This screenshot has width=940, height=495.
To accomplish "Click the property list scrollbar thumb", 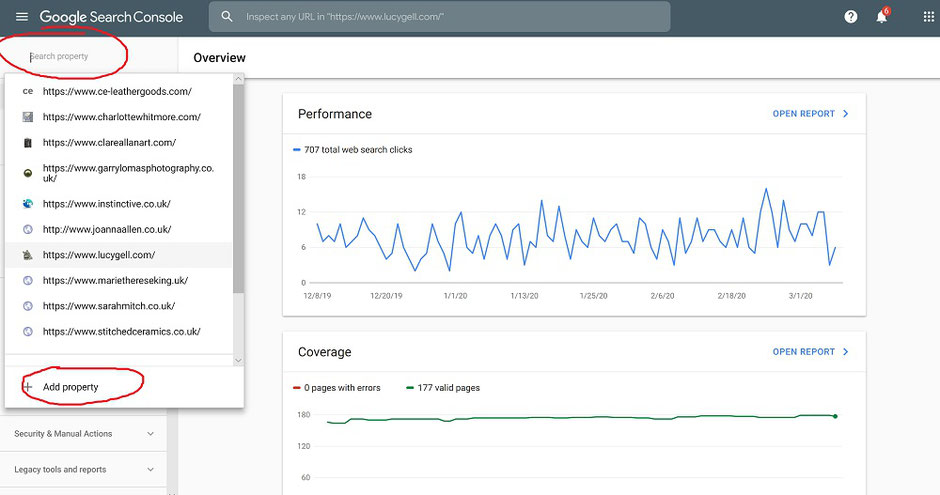I will pyautogui.click(x=238, y=189).
